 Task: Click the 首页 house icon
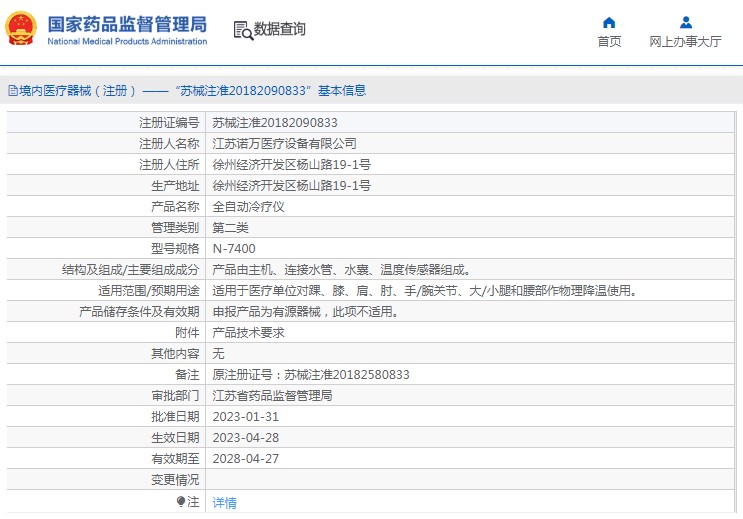pyautogui.click(x=609, y=22)
